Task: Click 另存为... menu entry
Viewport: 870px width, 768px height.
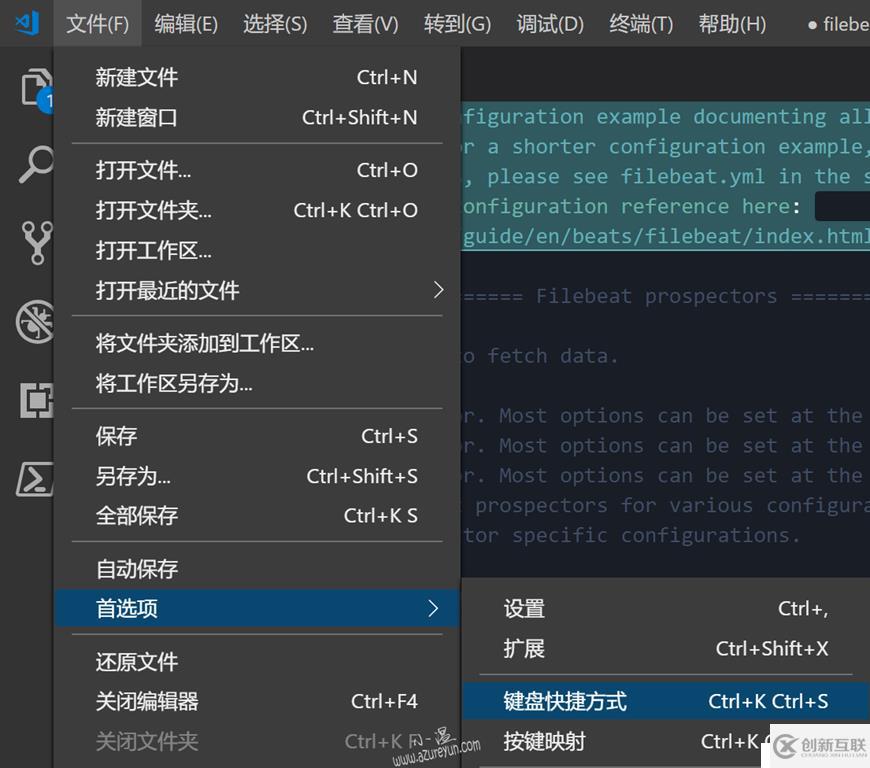Action: pos(257,476)
